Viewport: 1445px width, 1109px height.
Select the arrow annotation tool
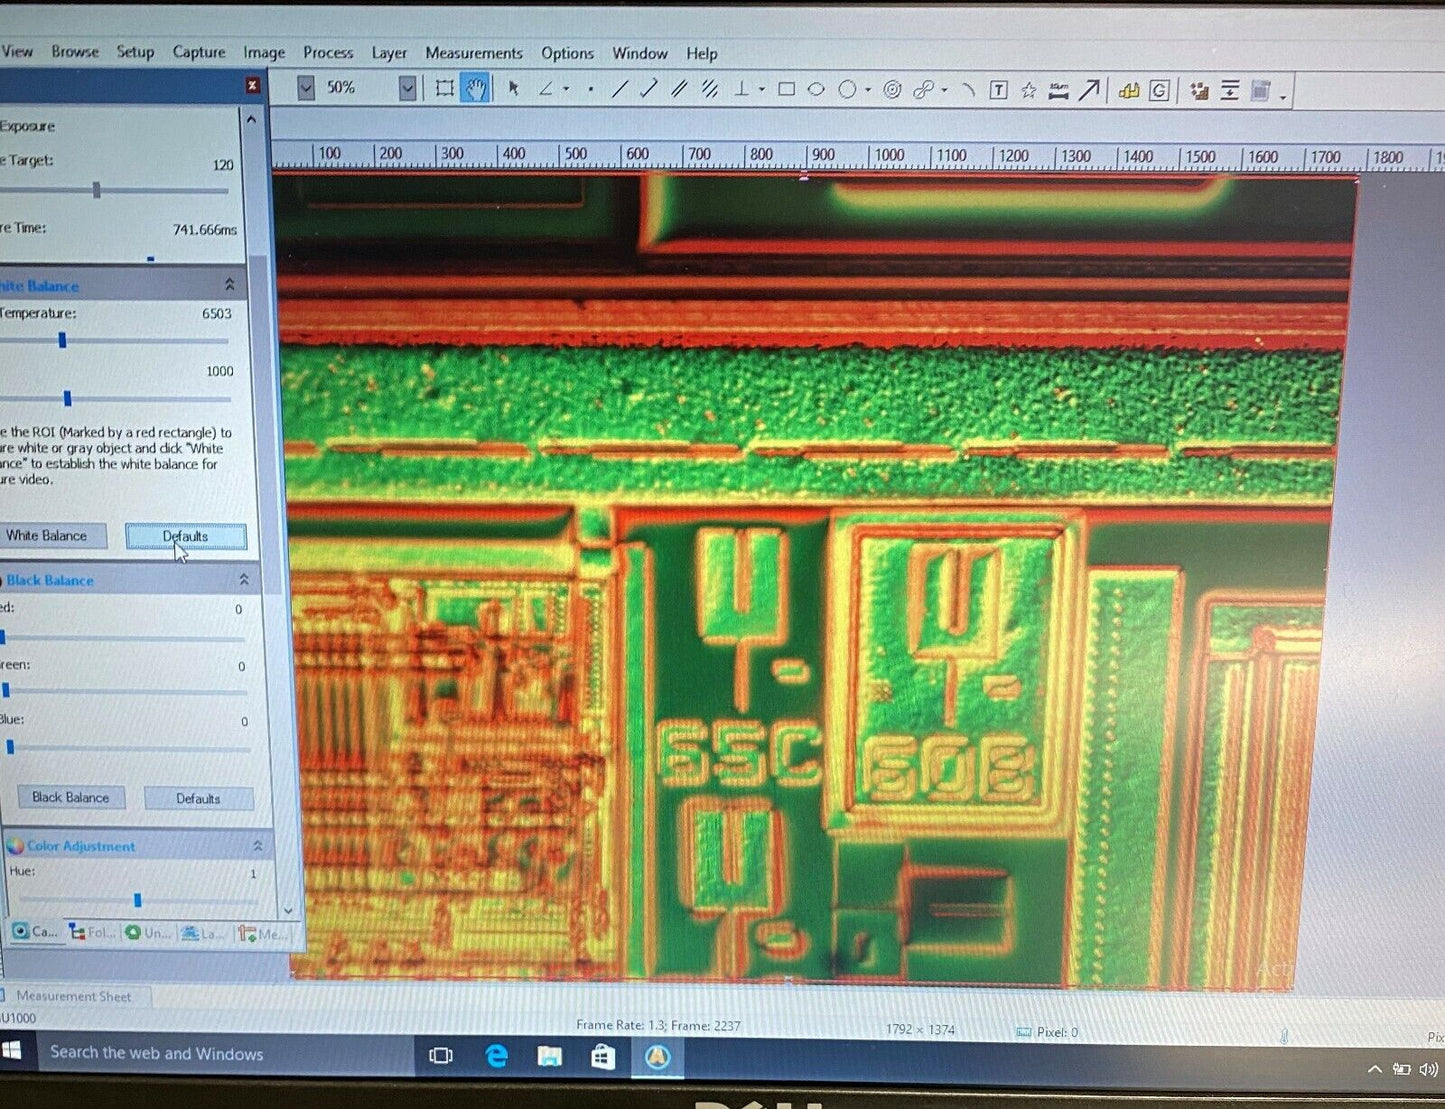click(x=1089, y=90)
